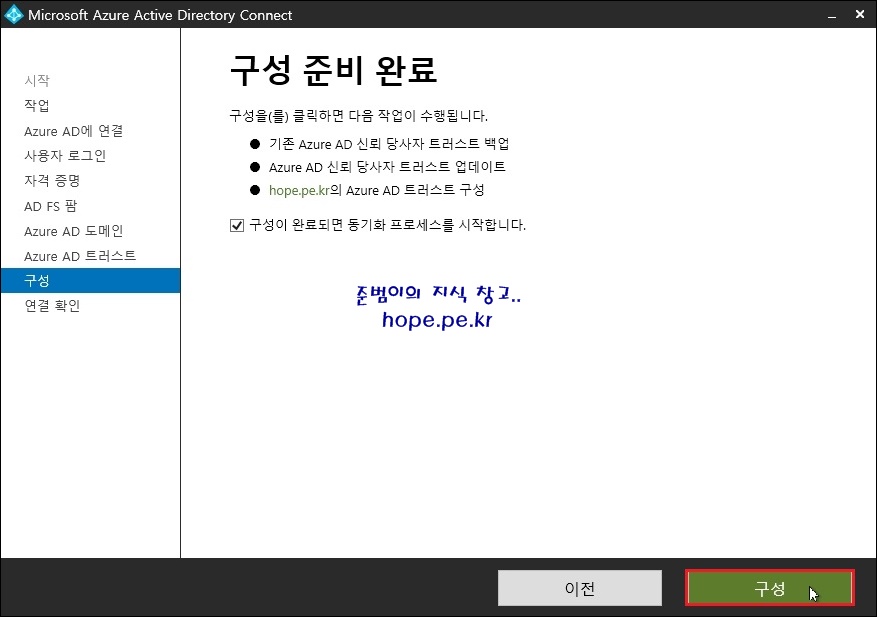877x617 pixels.
Task: Toggle the start synchronization process checkbox
Action: (237, 225)
